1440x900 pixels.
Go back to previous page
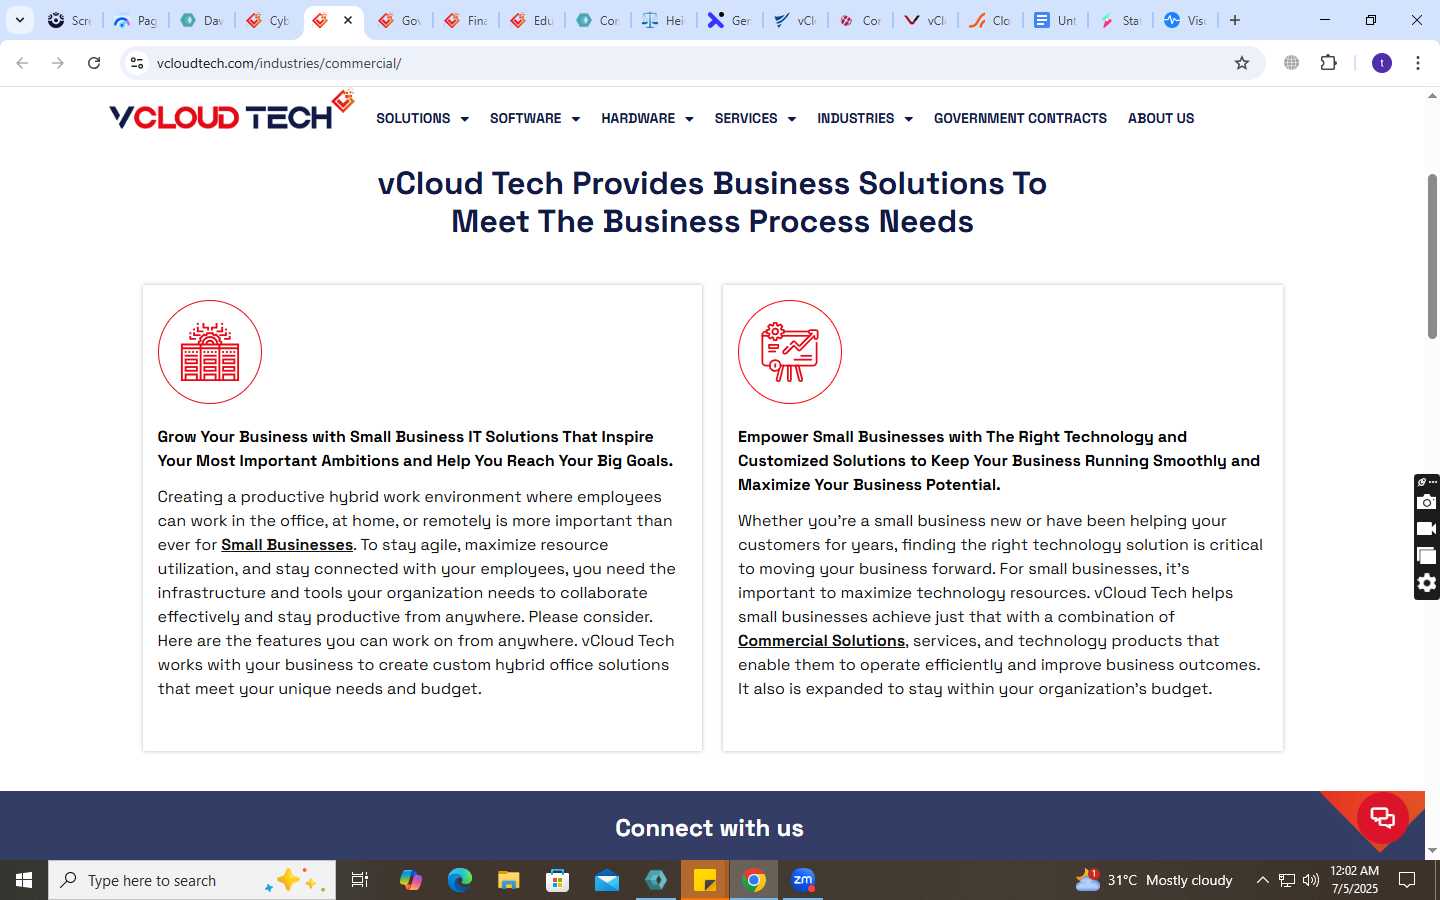(22, 63)
